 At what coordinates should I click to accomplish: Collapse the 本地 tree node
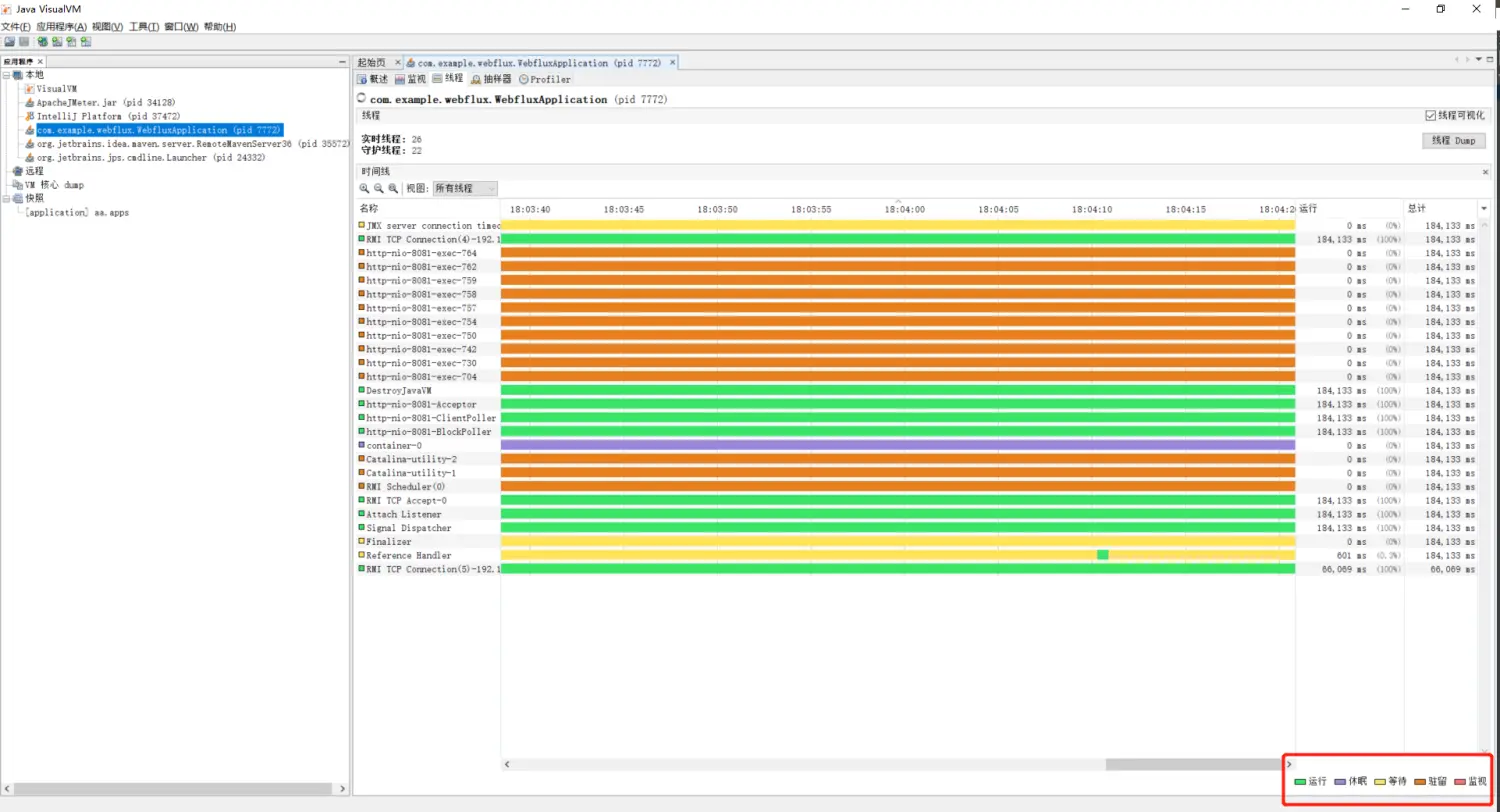[x=7, y=75]
